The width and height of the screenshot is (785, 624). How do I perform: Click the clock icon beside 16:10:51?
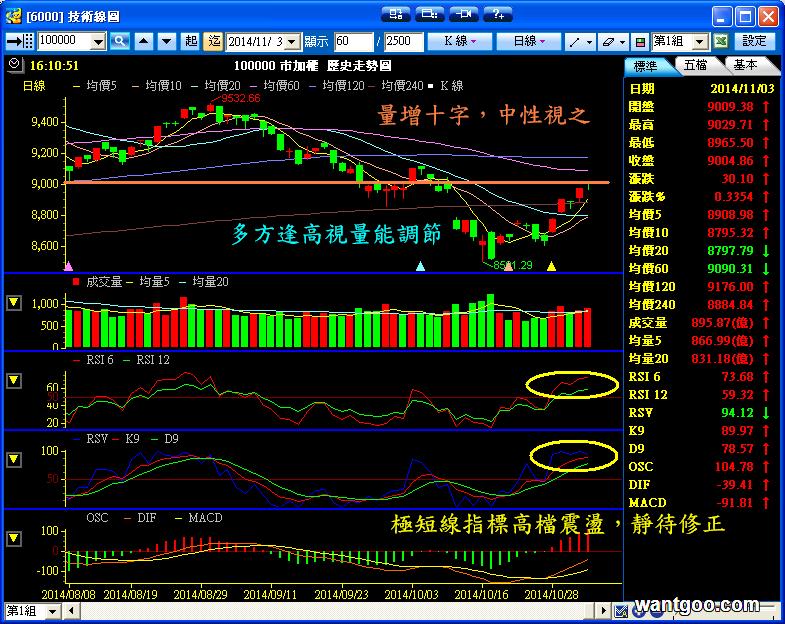(13, 64)
